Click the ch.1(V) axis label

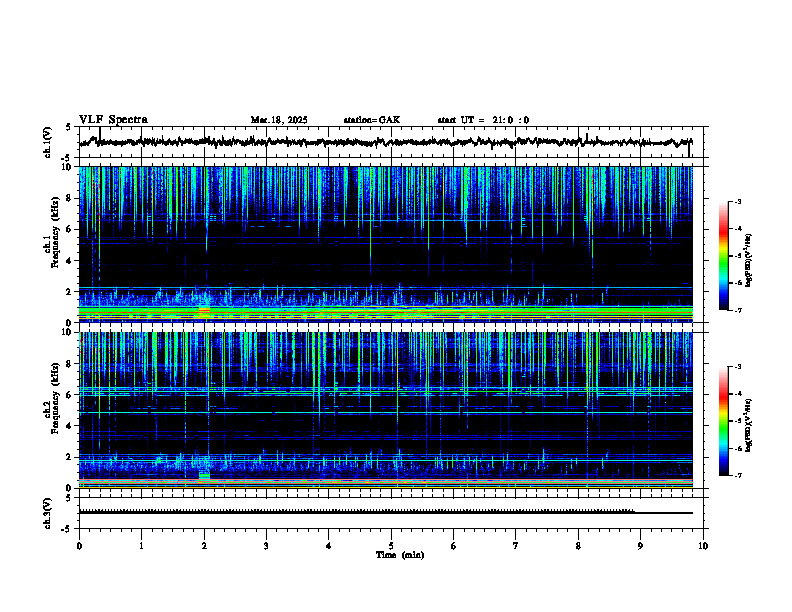pyautogui.click(x=48, y=142)
